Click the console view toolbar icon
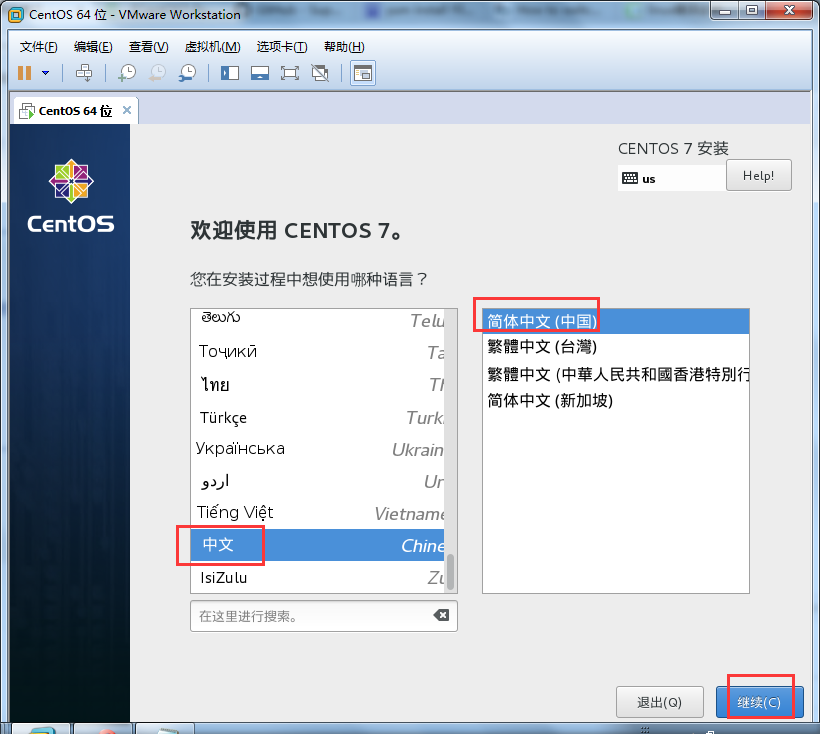Viewport: 820px width, 734px height. coord(363,73)
